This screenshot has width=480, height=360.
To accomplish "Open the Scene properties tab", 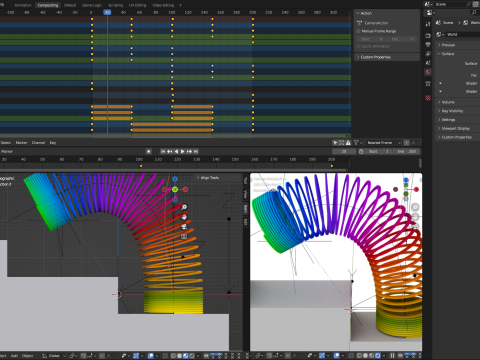I will pos(428,63).
